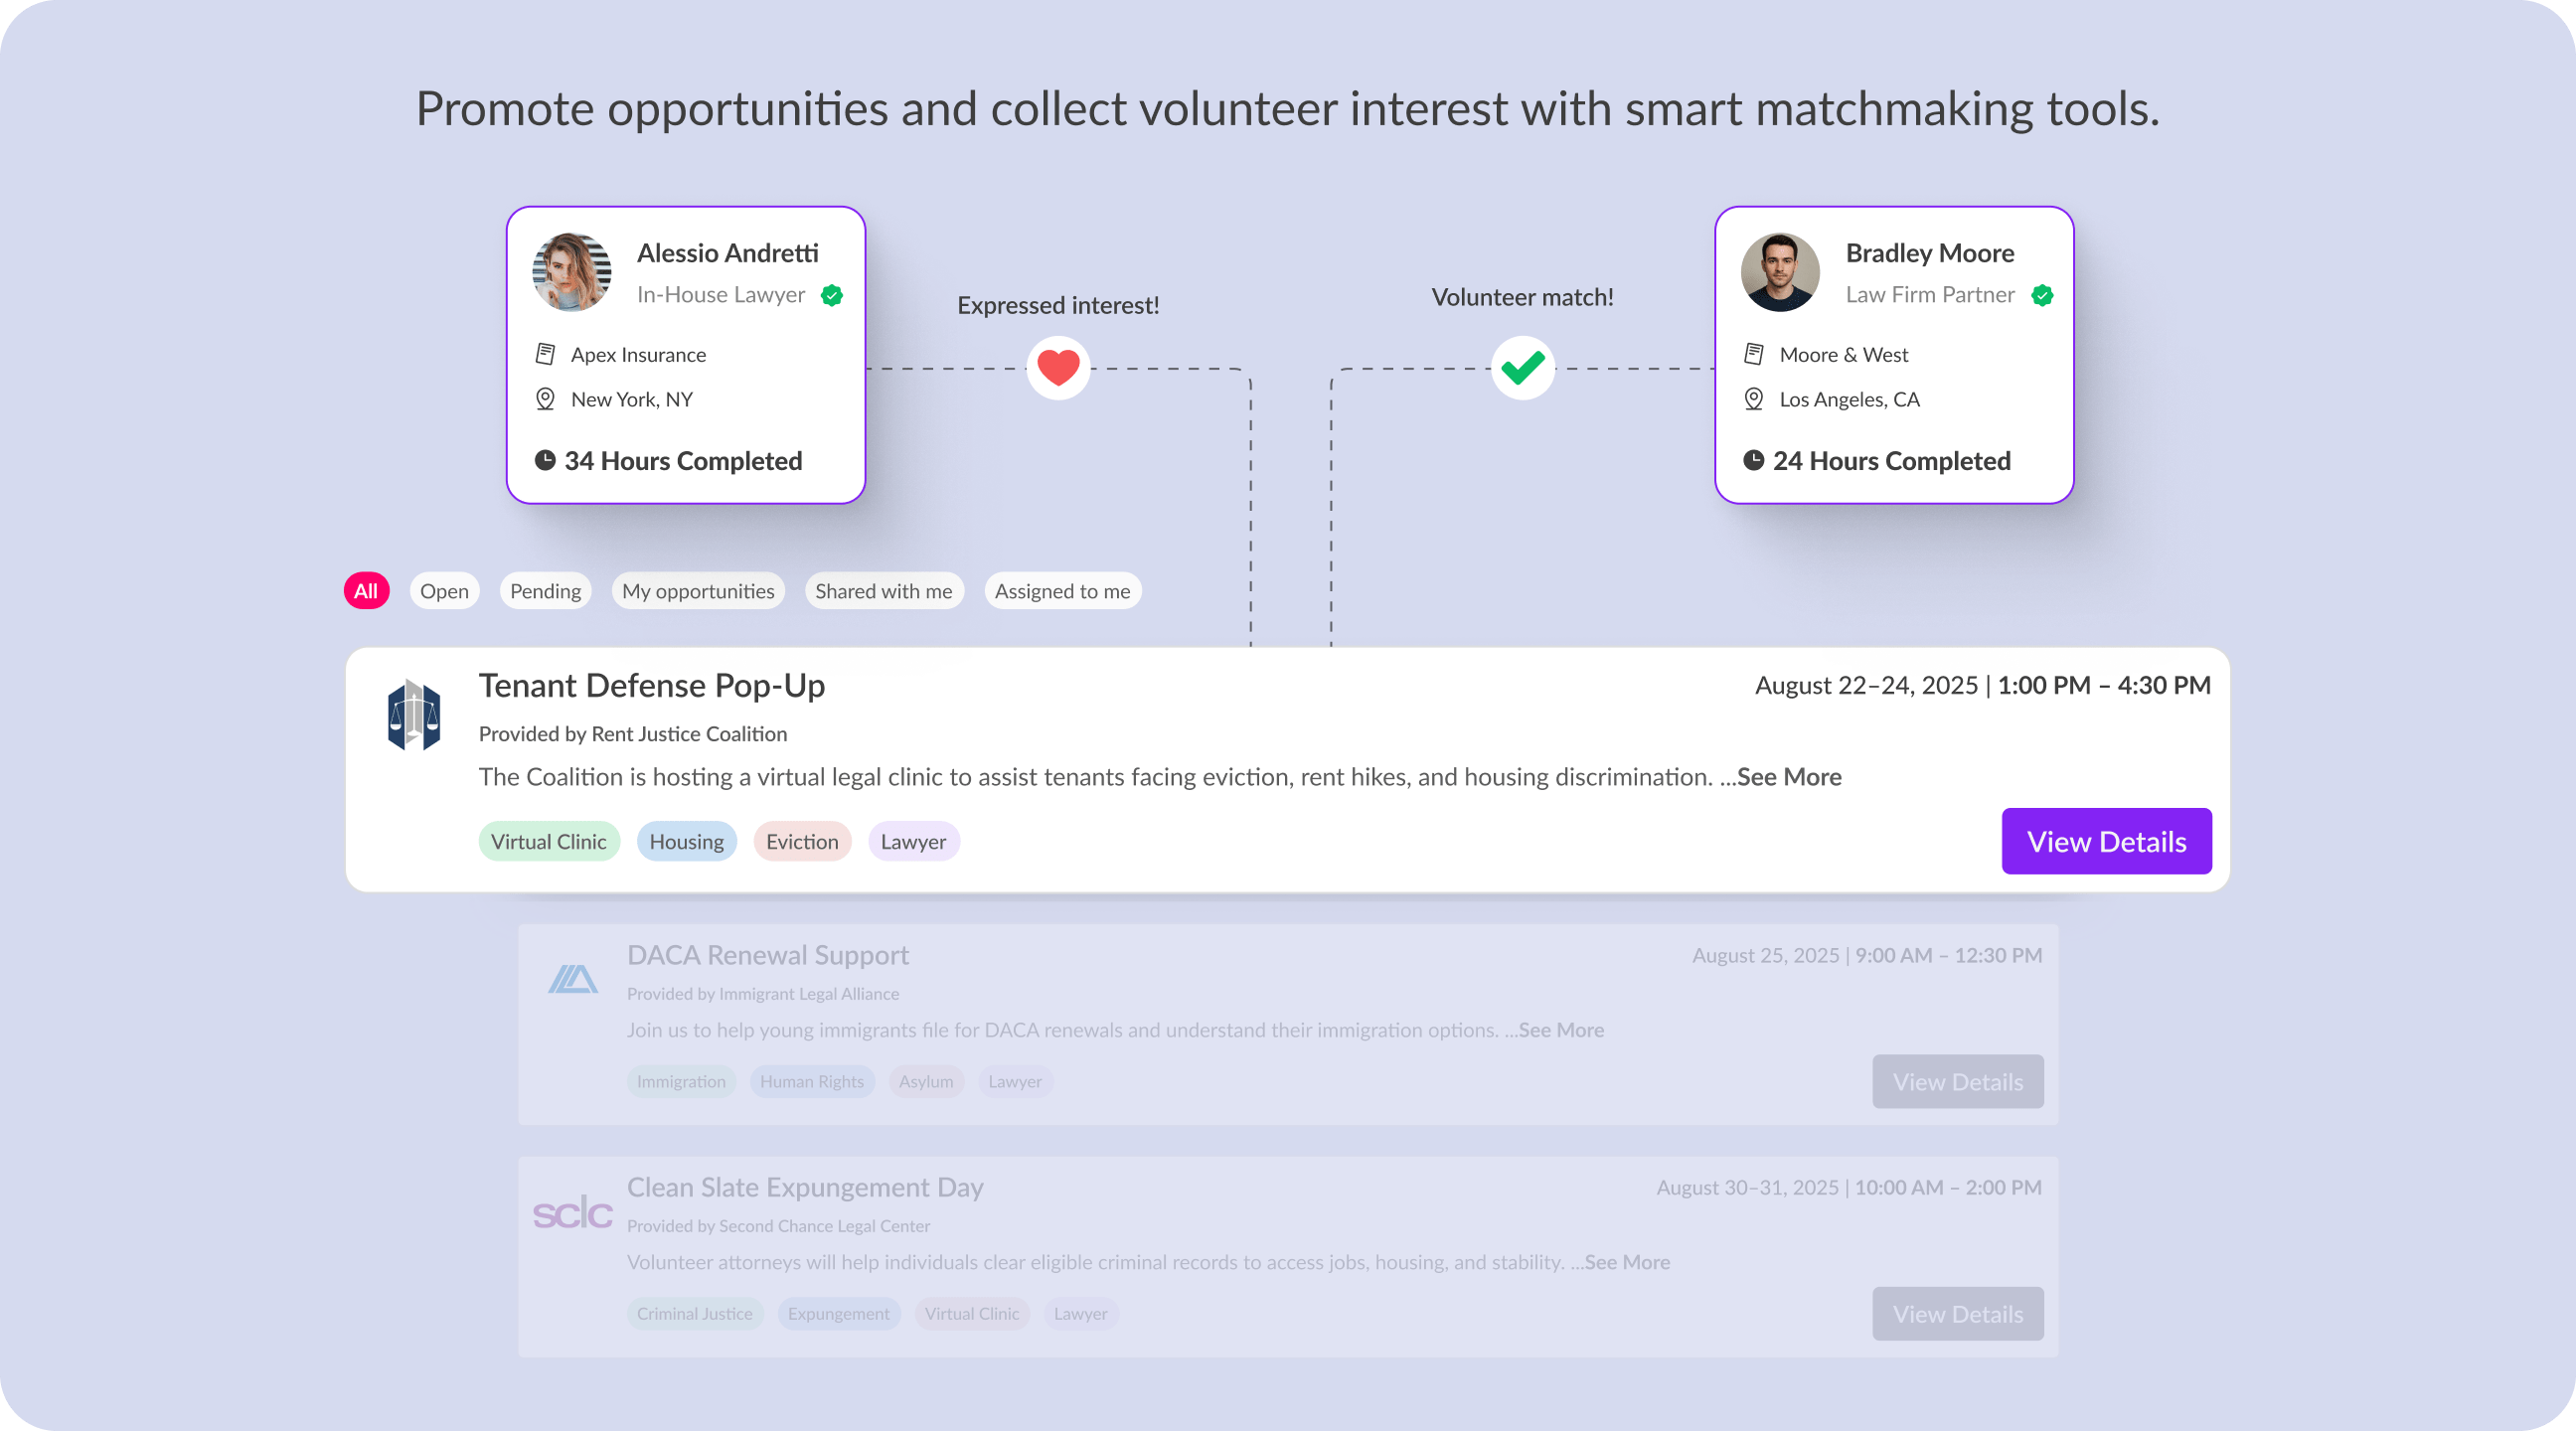Open View Details for Tenant Defense Pop-Up

coord(2106,841)
